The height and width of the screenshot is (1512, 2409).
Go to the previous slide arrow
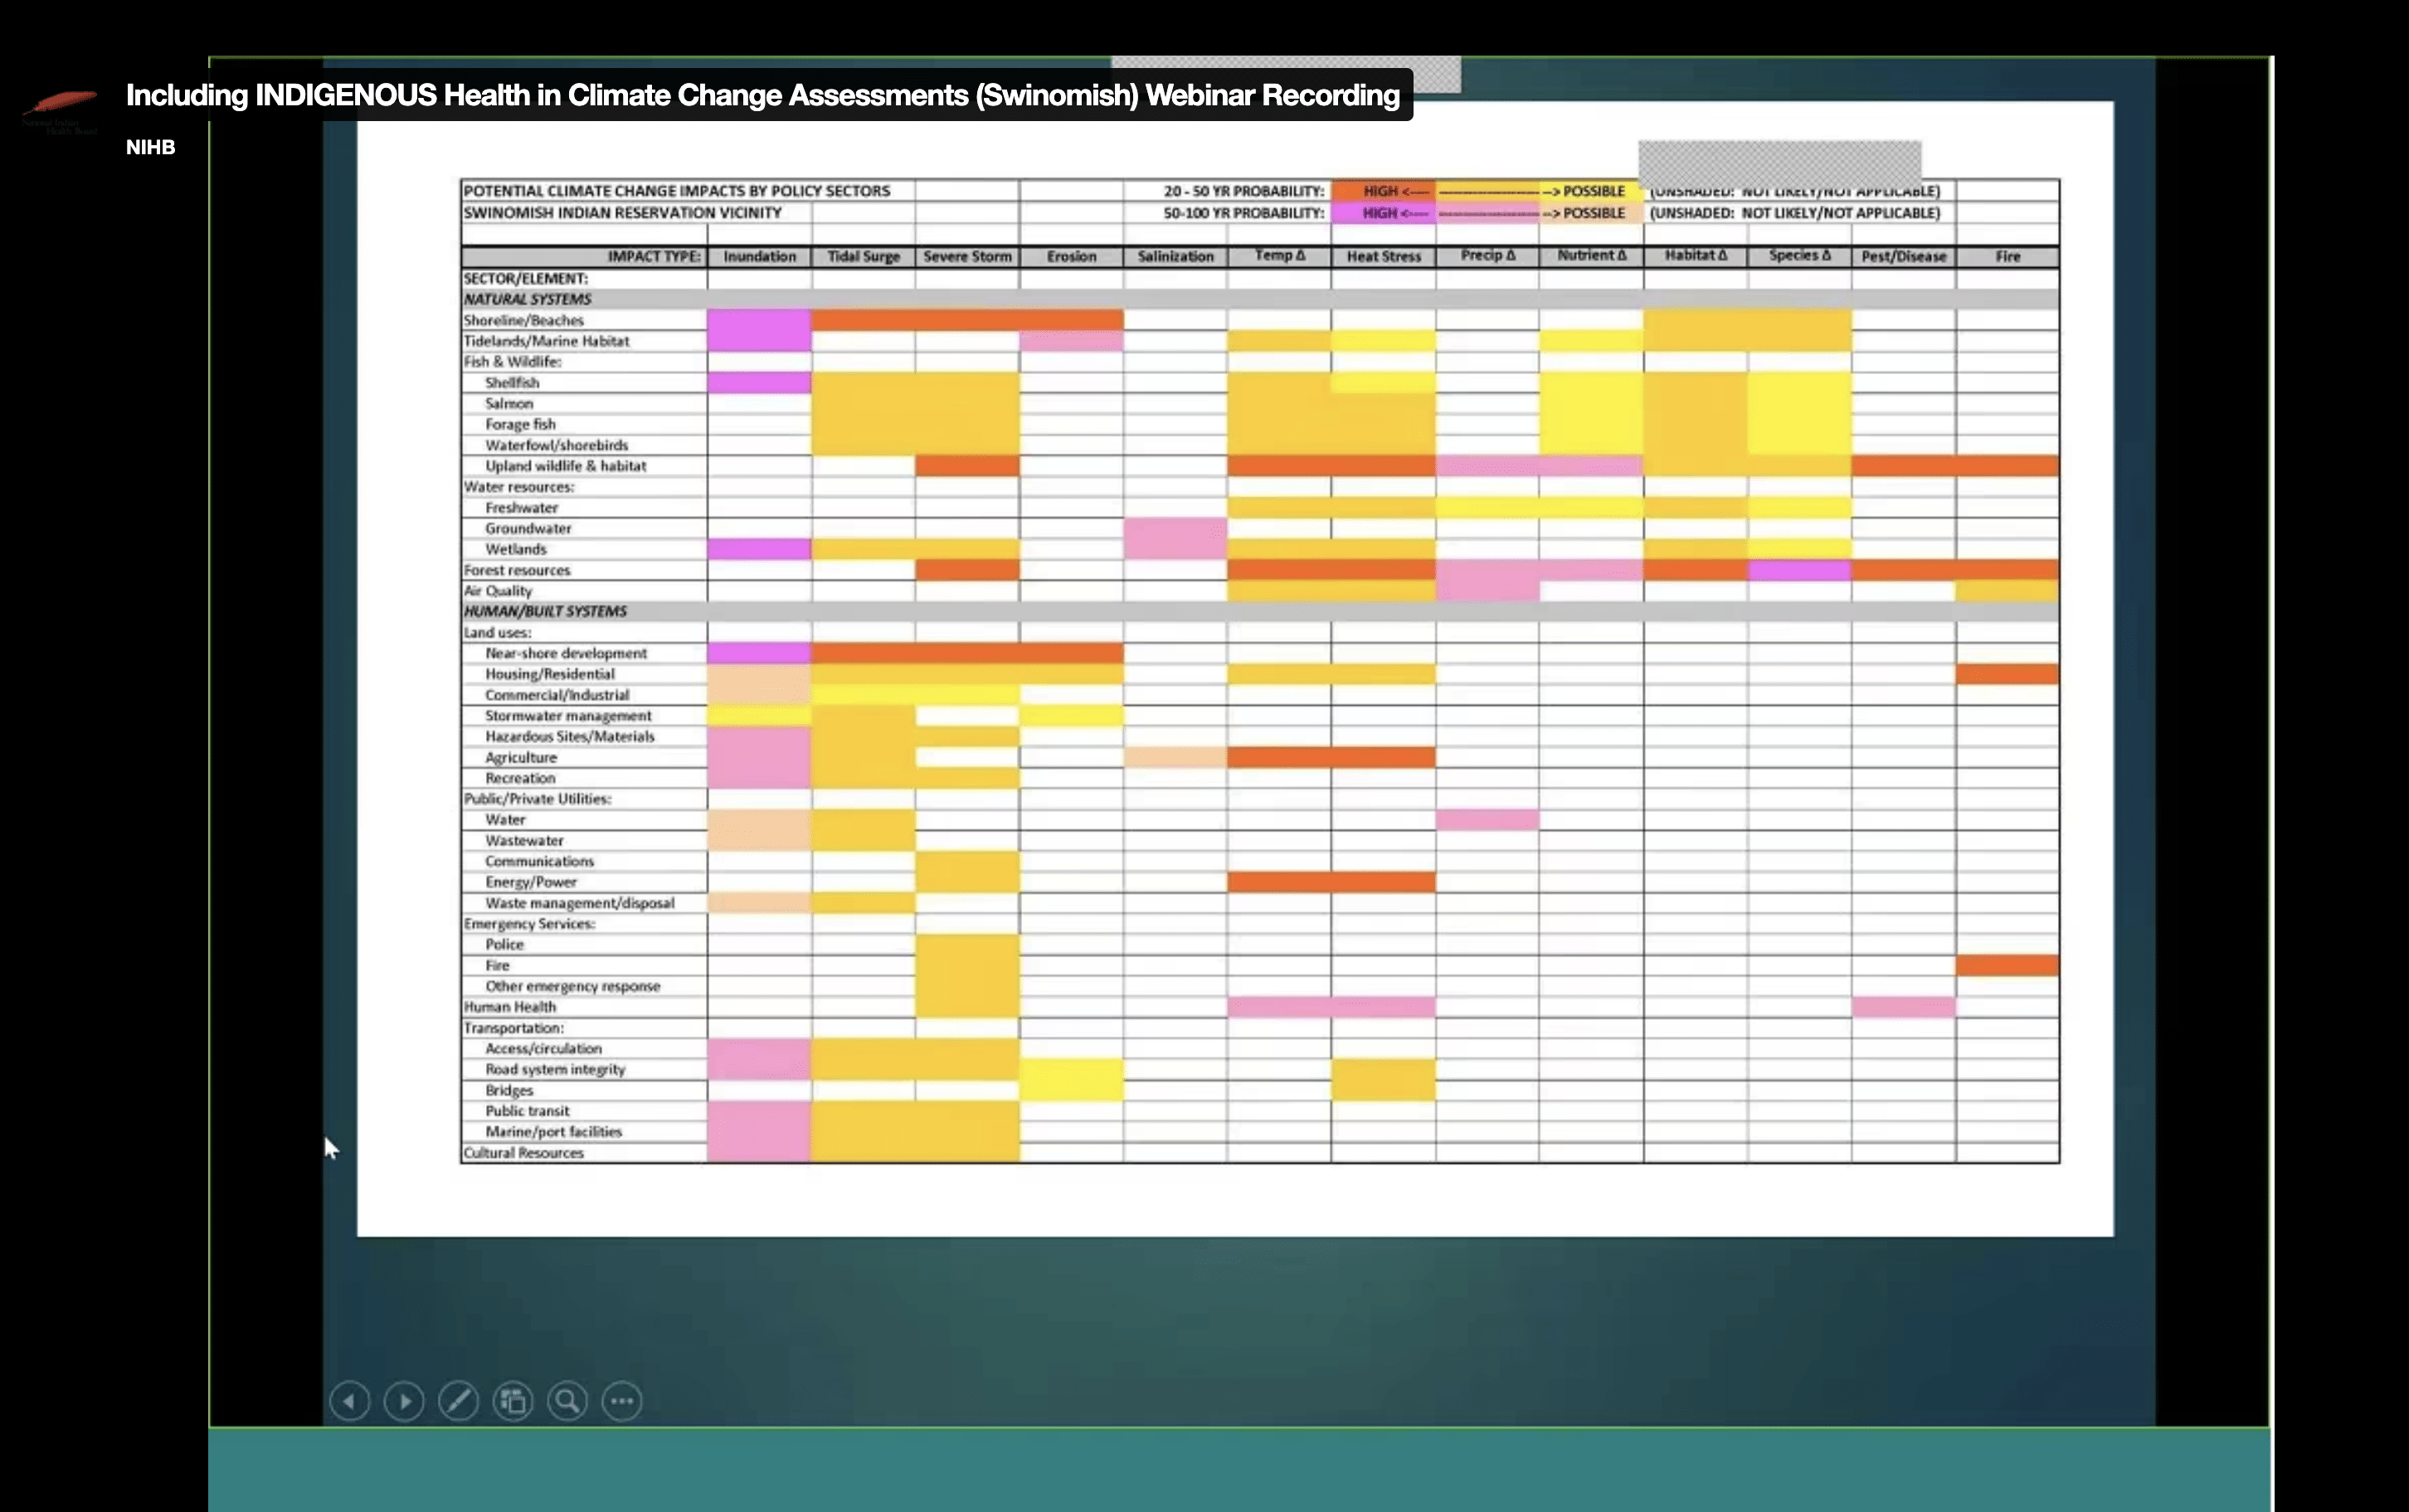tap(350, 1401)
